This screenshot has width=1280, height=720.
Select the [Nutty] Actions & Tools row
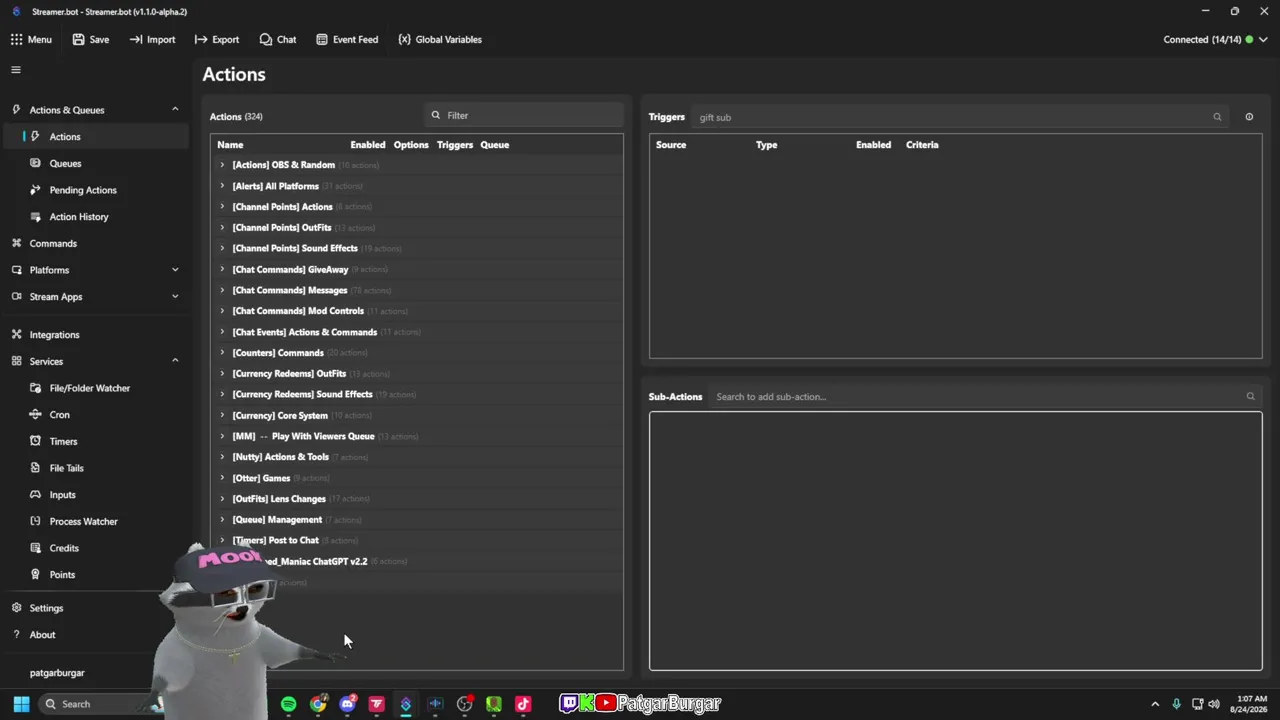point(417,457)
